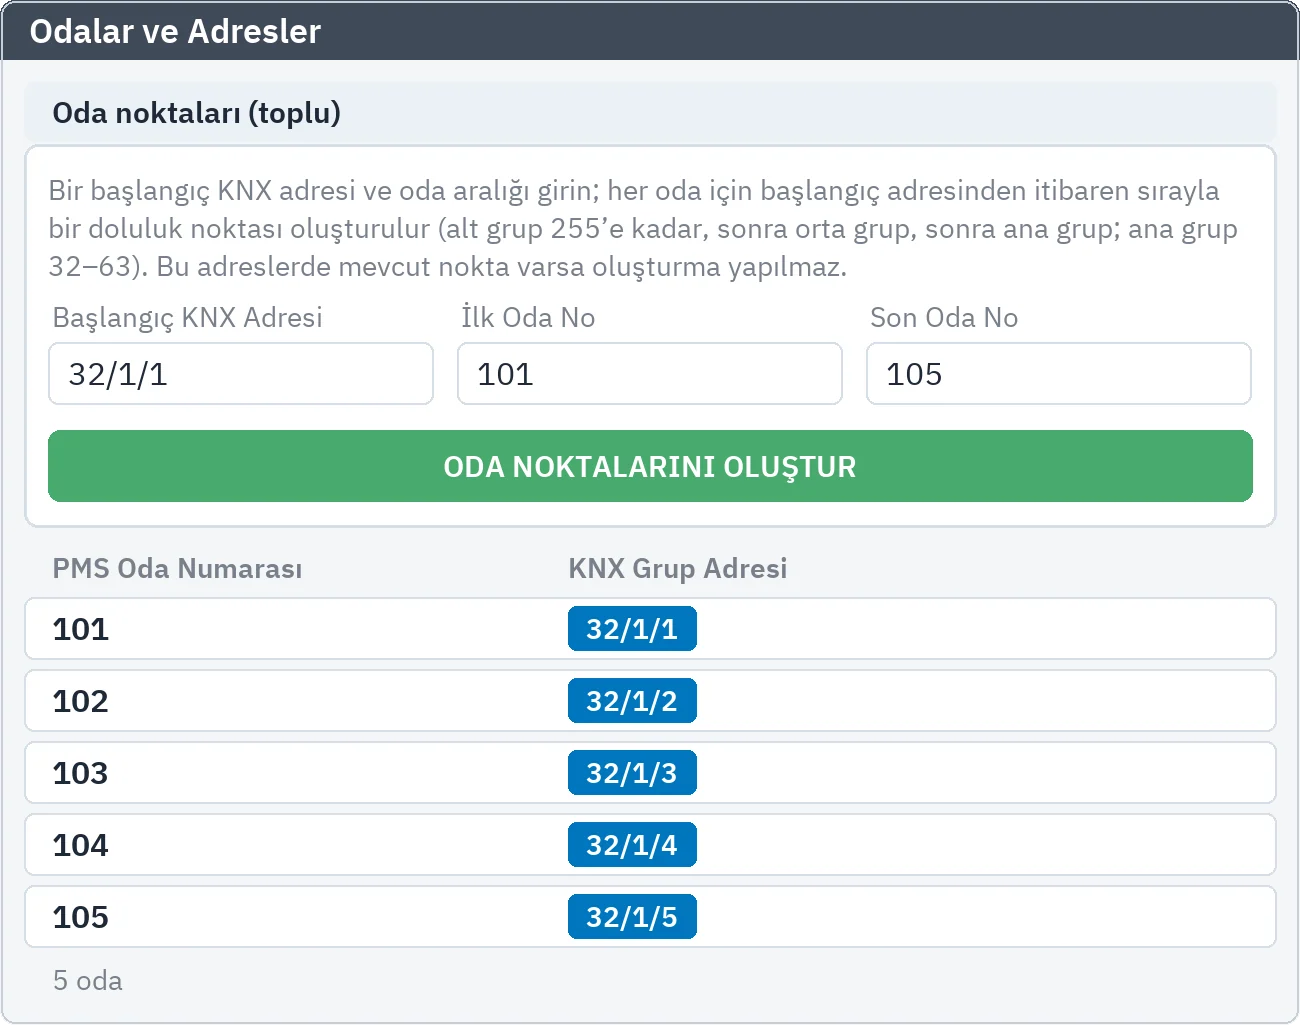Select room number 102 in table
The width and height of the screenshot is (1300, 1025).
80,701
